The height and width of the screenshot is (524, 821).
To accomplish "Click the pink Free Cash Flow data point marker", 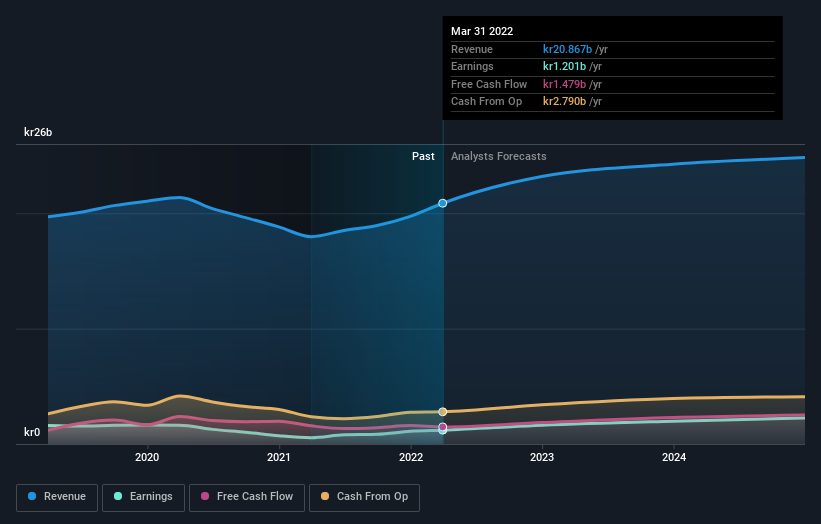I will pyautogui.click(x=442, y=427).
